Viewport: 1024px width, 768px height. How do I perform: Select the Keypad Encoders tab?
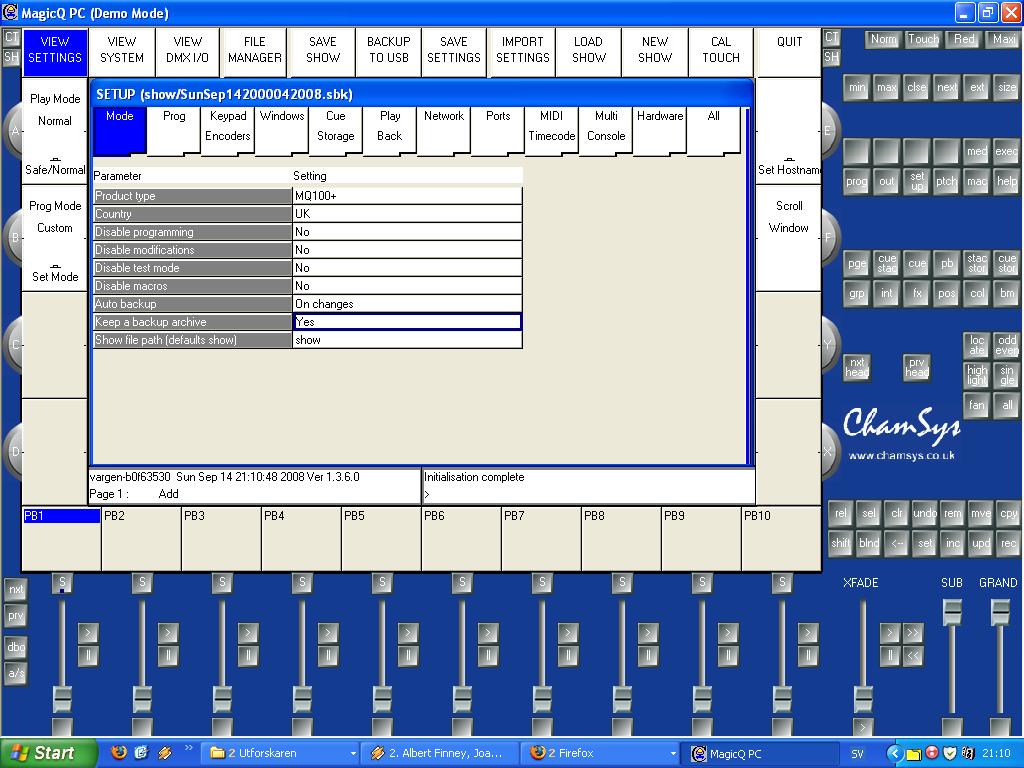tap(227, 129)
